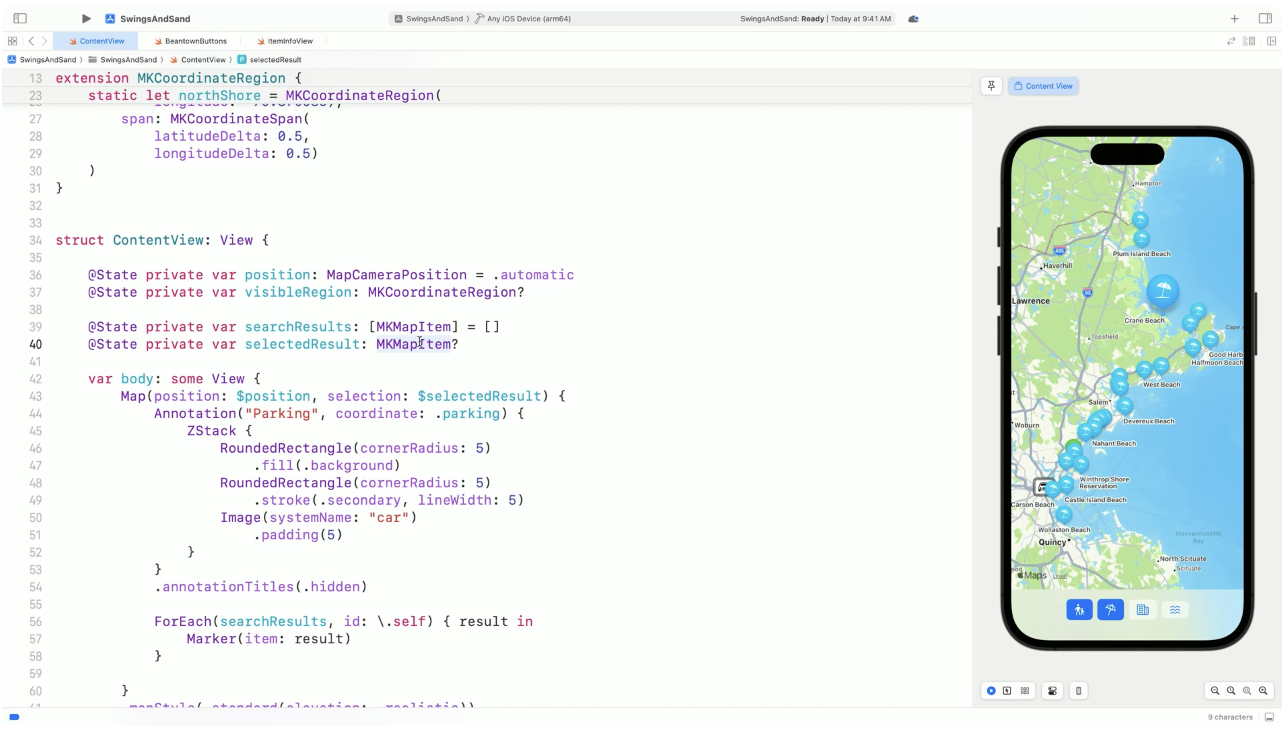Click the large beach umbrella marker on the map

[x=1161, y=292]
